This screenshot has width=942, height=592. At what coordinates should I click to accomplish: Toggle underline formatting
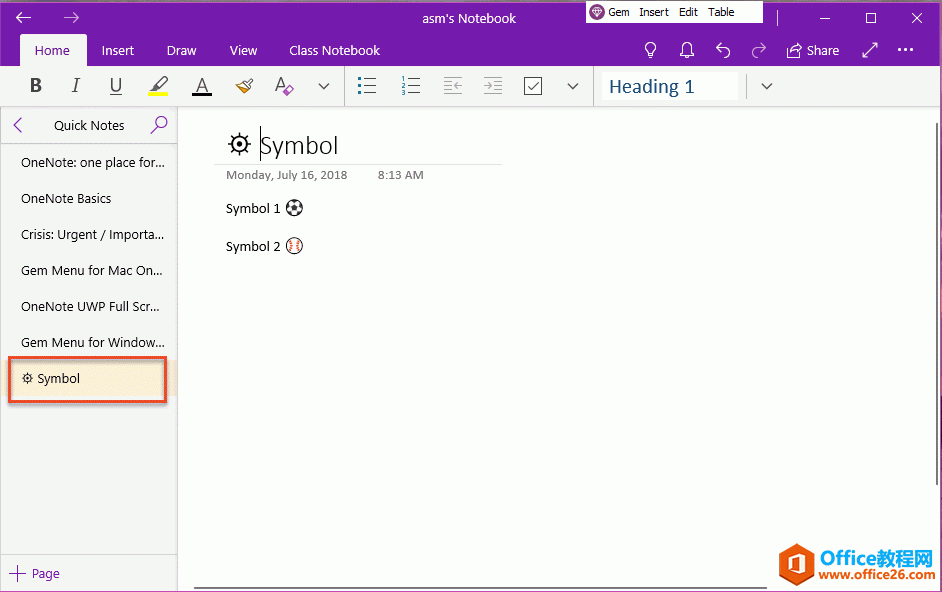click(x=115, y=86)
